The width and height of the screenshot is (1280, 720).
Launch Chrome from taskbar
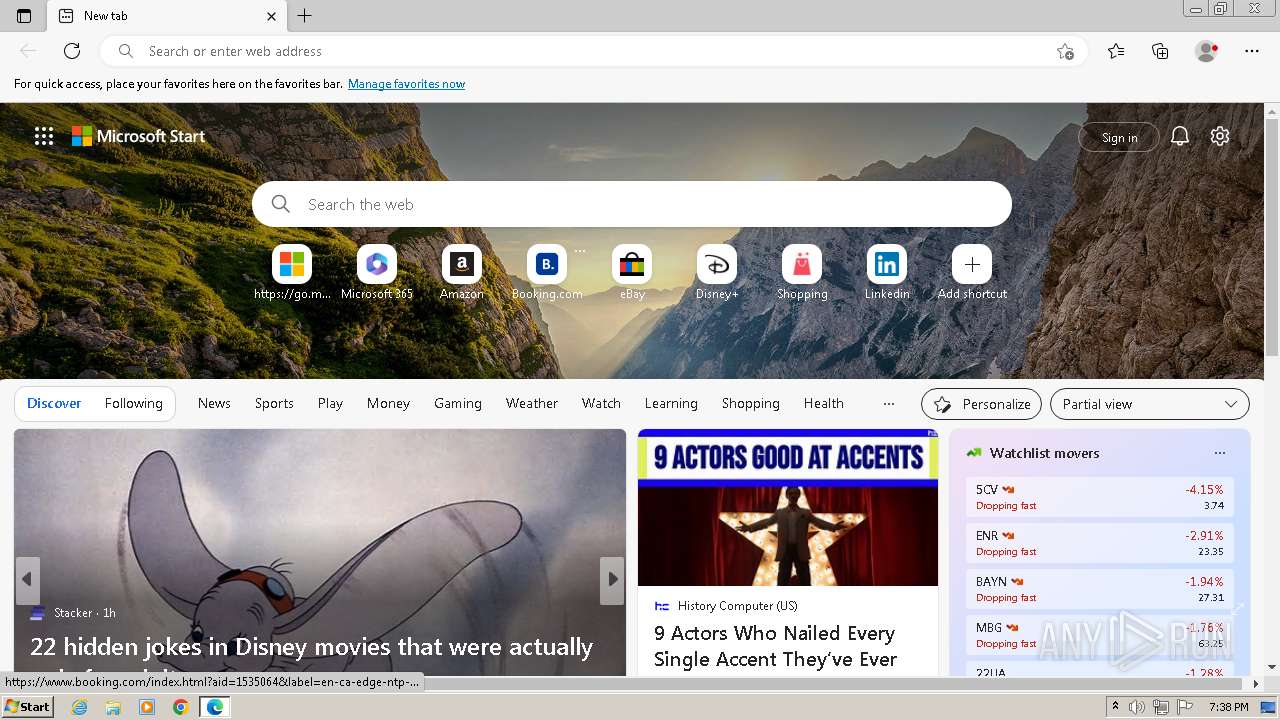point(180,707)
